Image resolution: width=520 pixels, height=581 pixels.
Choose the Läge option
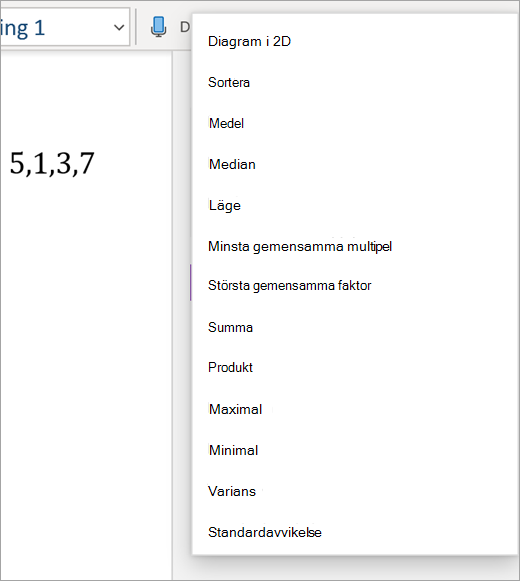click(225, 205)
